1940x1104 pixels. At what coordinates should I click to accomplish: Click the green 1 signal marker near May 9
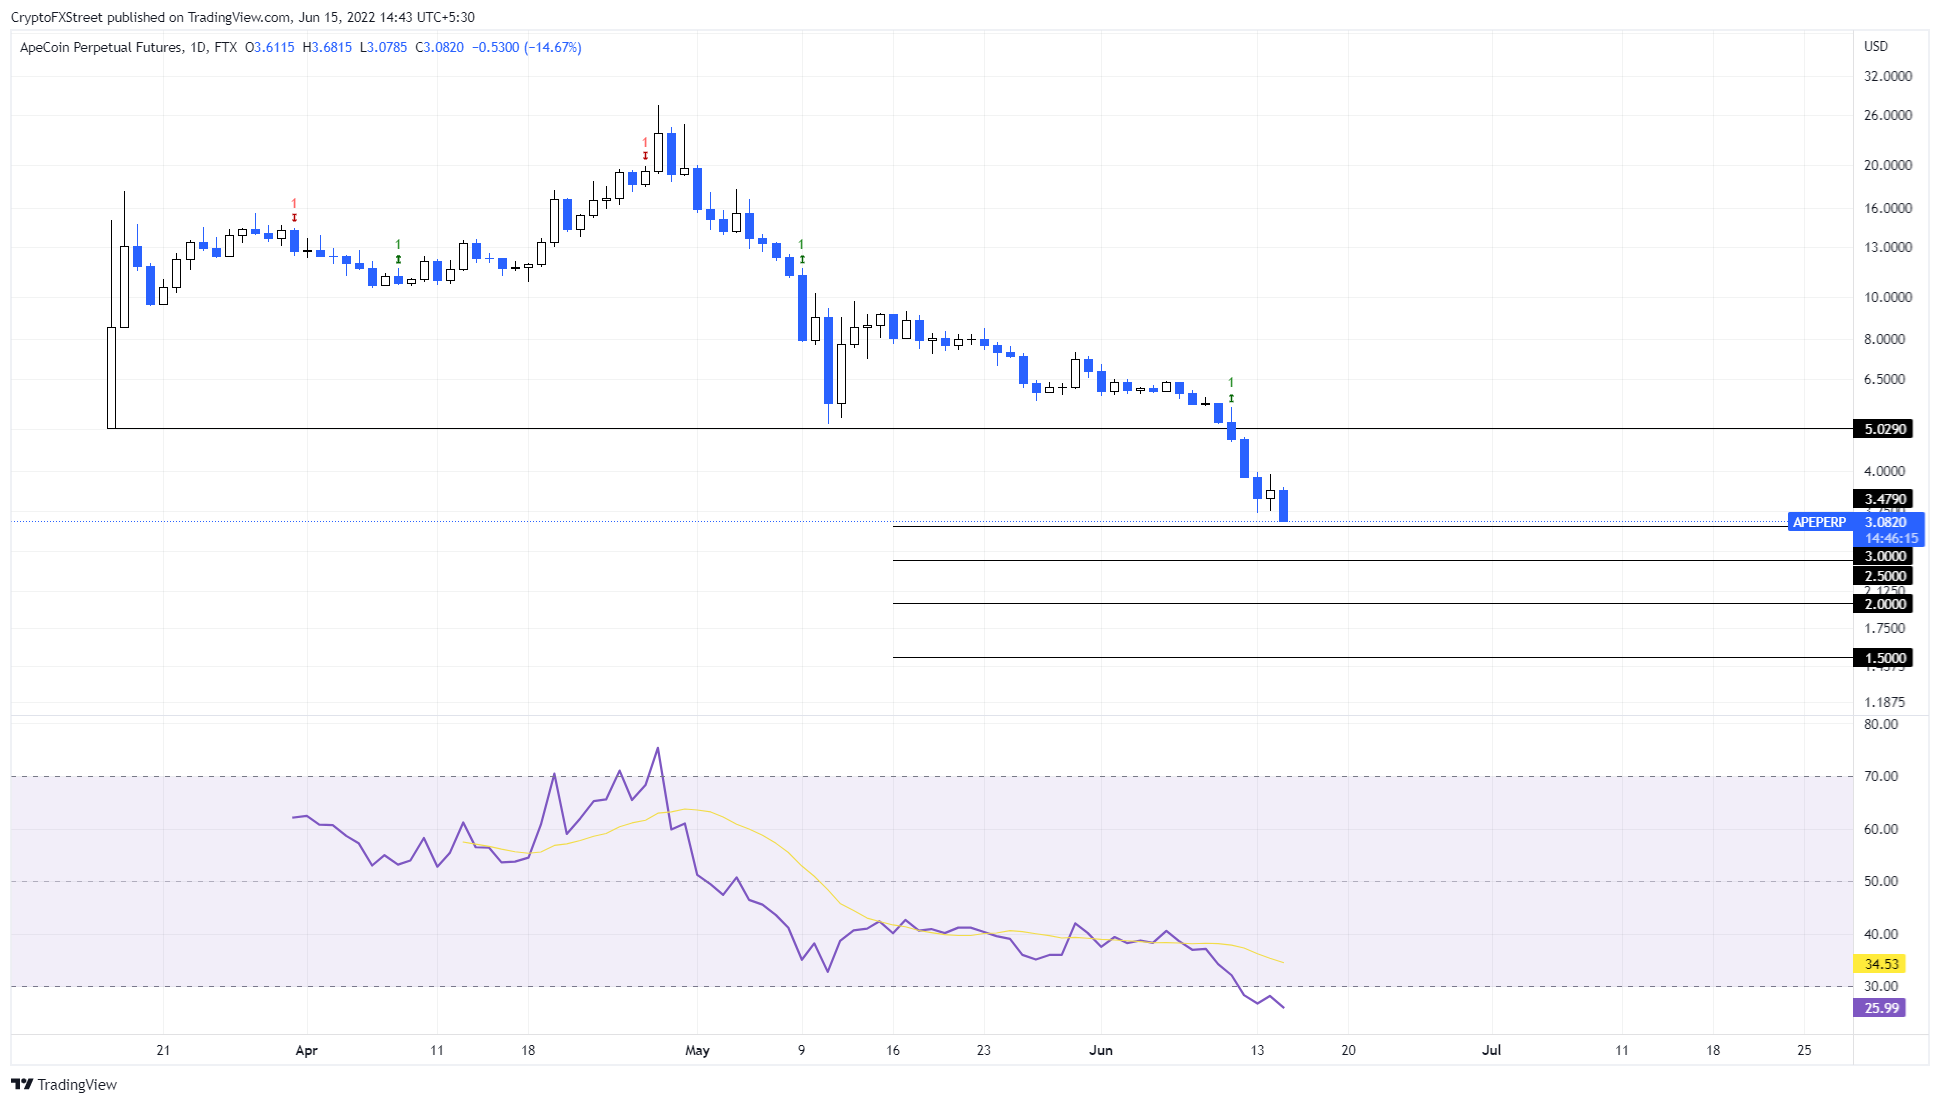coord(801,251)
